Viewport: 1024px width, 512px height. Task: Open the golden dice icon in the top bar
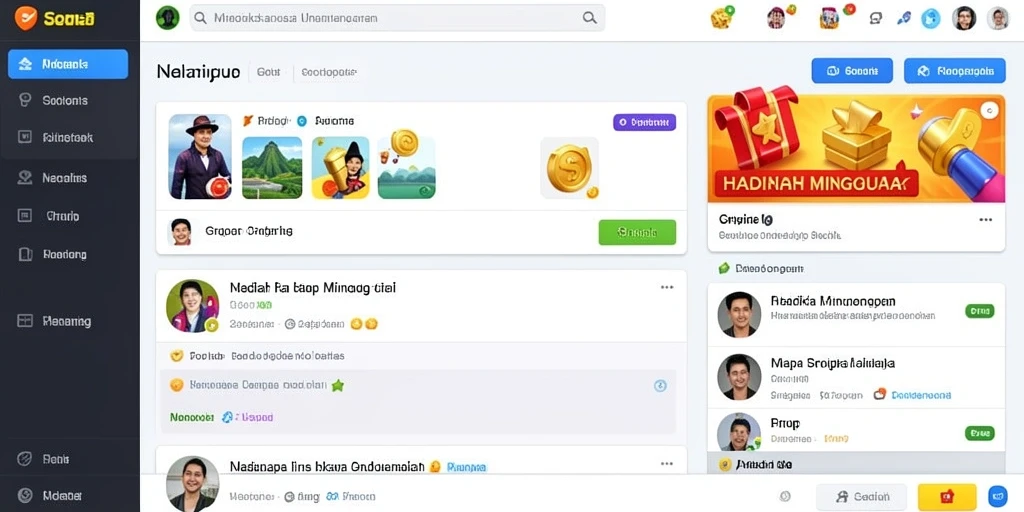722,18
